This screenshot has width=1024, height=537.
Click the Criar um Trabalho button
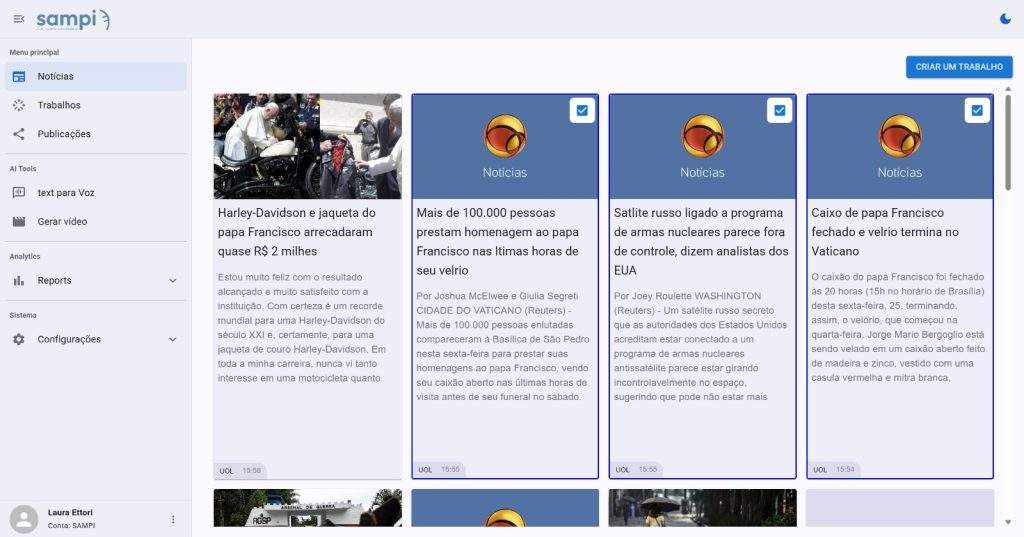pos(958,67)
